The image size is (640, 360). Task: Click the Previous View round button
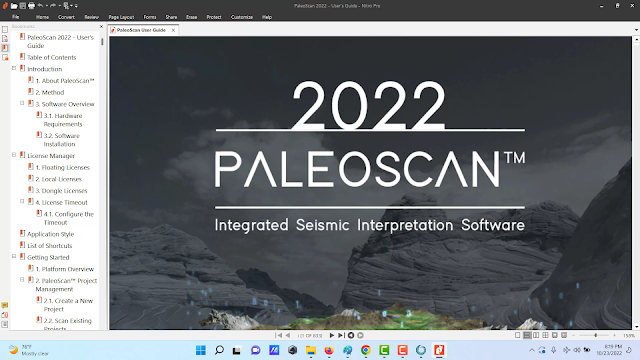[351, 335]
